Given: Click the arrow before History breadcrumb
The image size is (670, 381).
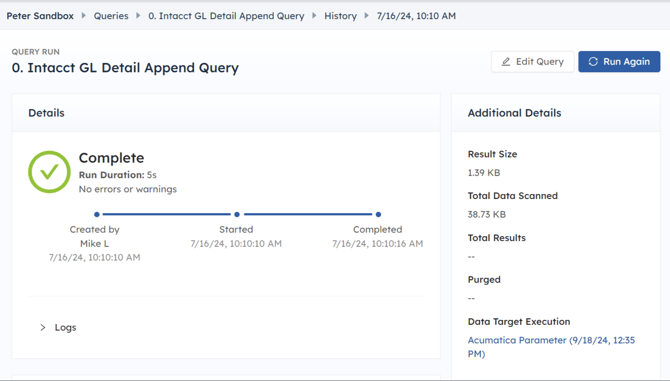Looking at the screenshot, I should tap(314, 16).
